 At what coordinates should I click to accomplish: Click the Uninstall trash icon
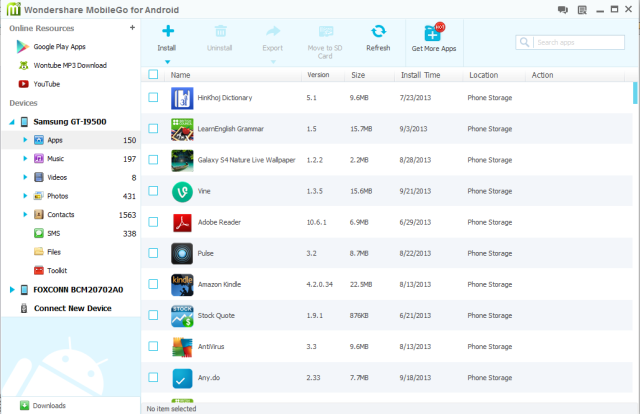tap(220, 31)
